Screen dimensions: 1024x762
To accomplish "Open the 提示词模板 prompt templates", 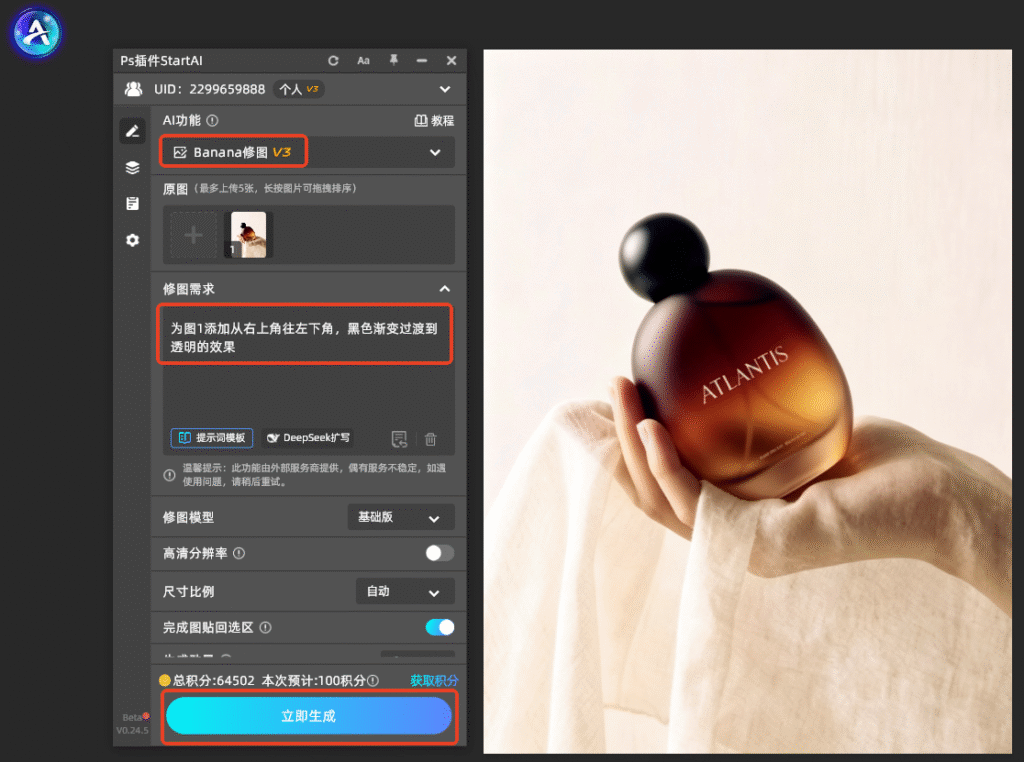I will click(212, 437).
